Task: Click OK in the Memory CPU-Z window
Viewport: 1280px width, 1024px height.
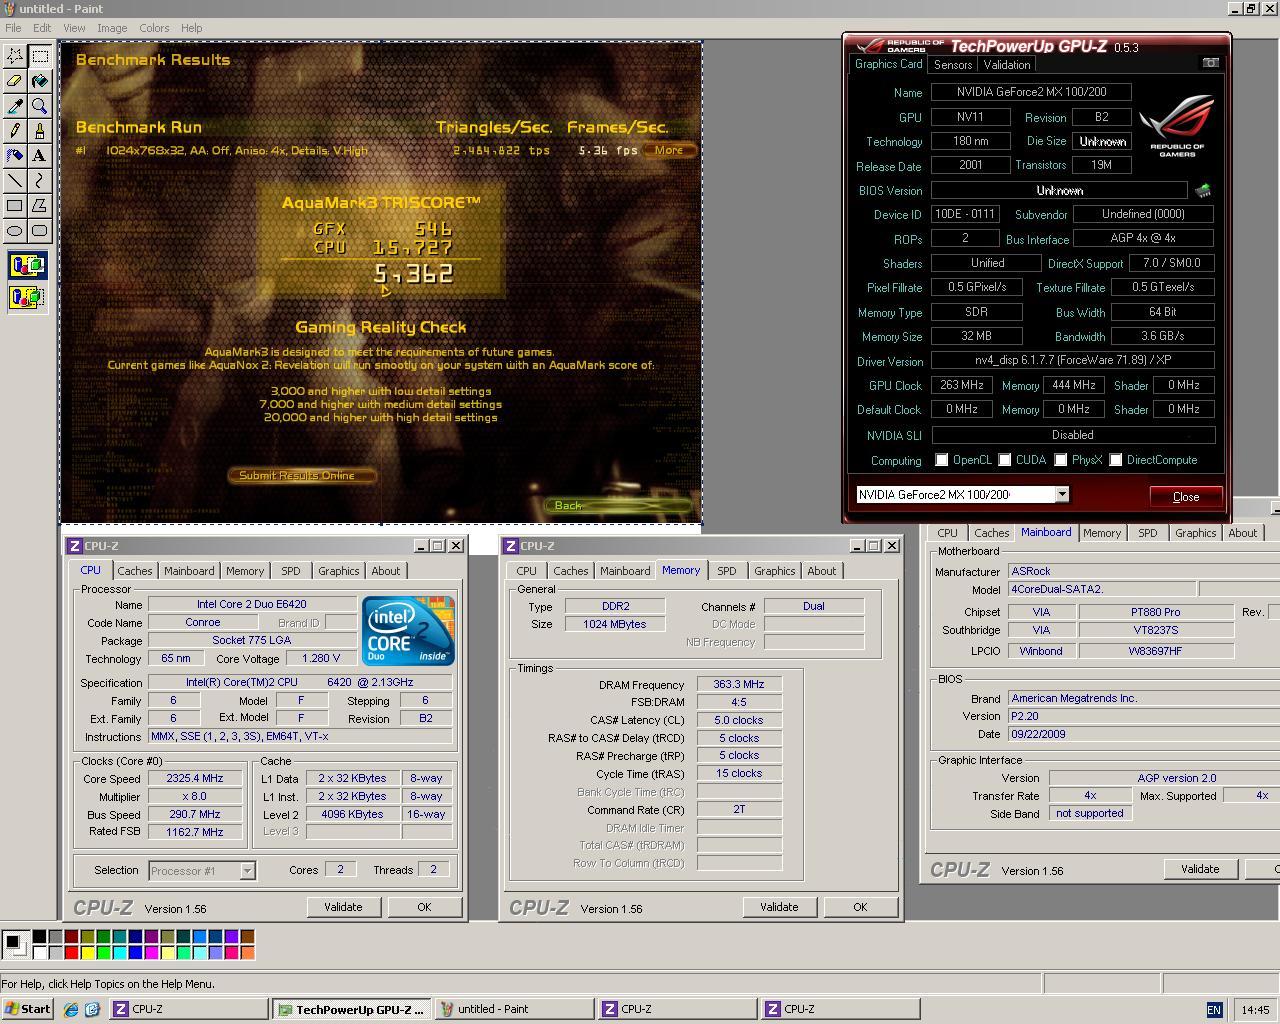Action: [860, 907]
